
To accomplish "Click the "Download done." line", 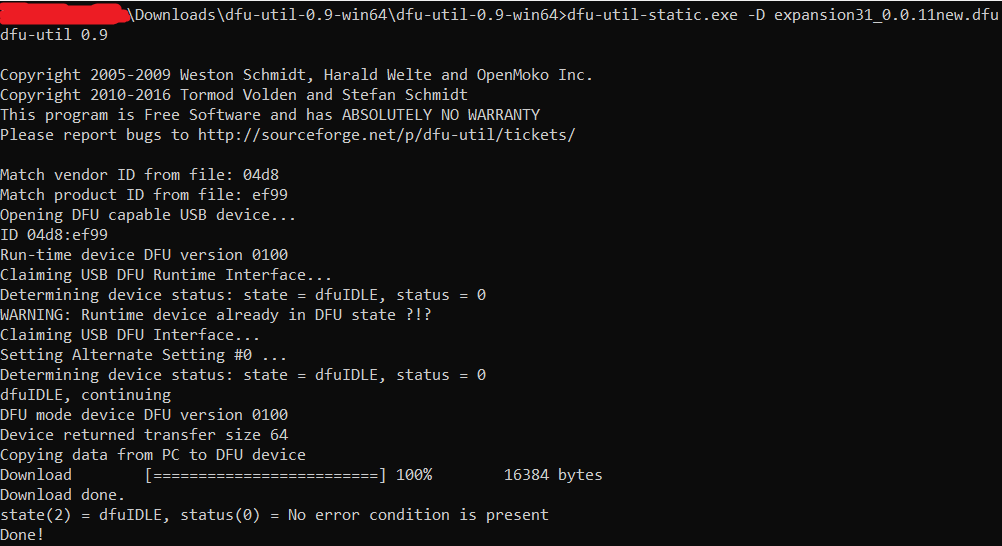I will pyautogui.click(x=62, y=495).
